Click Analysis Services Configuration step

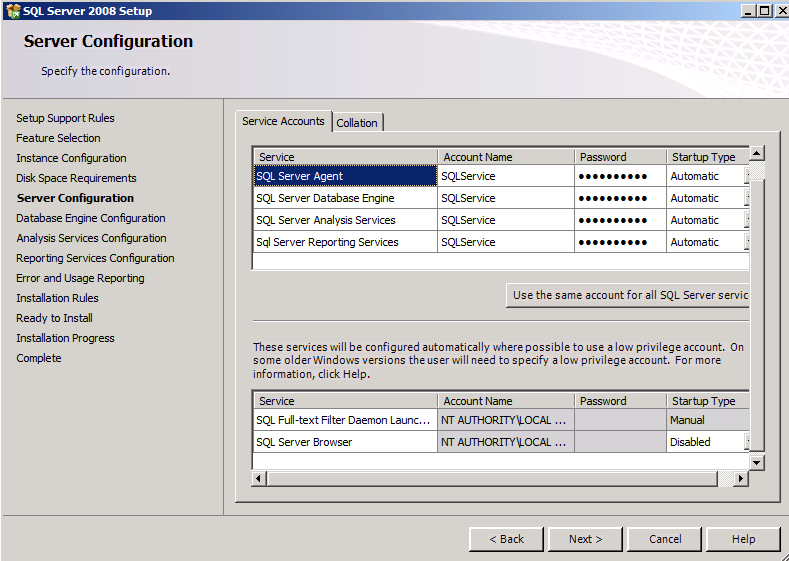point(91,238)
